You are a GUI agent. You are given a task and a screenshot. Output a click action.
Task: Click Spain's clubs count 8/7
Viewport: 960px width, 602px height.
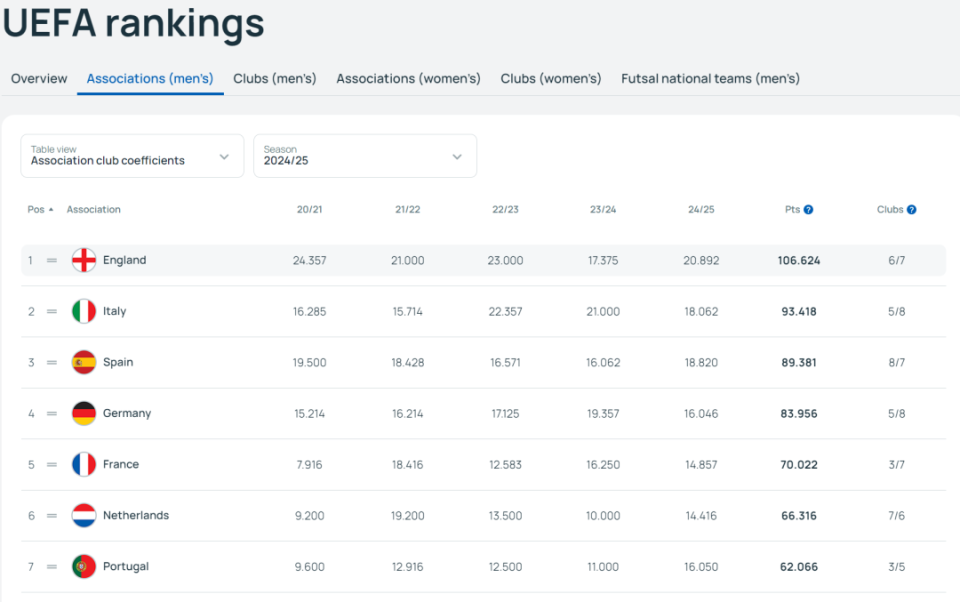(897, 363)
